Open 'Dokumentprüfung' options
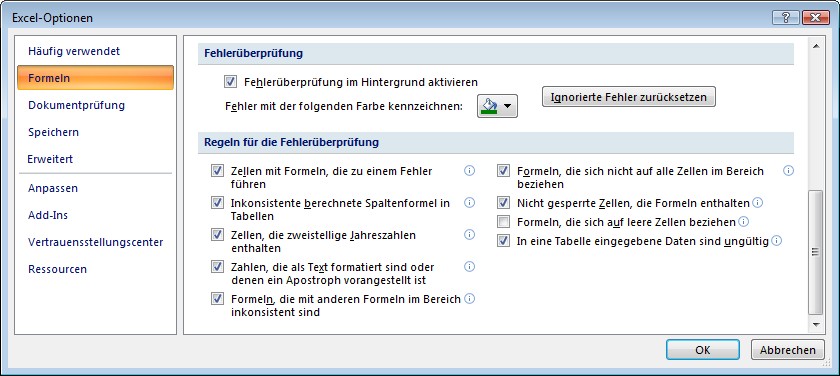840x376 pixels. point(95,105)
